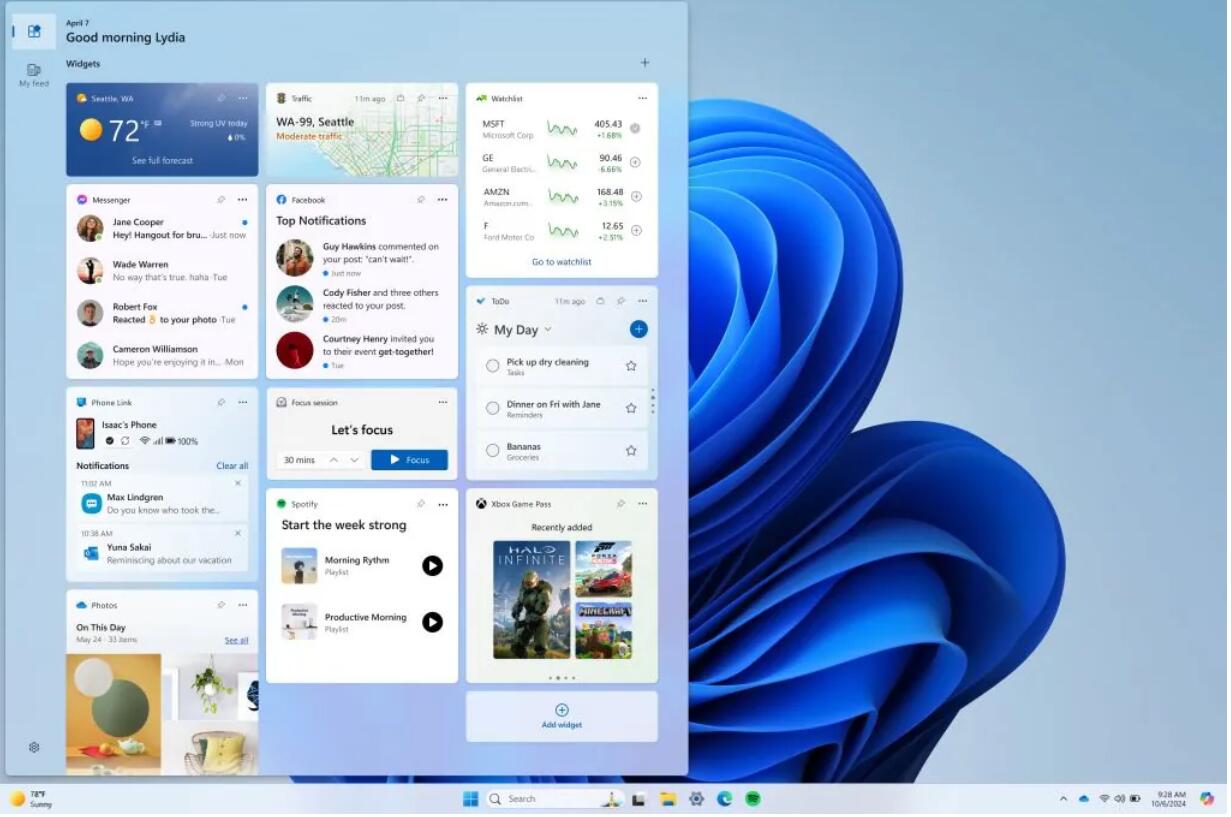The height and width of the screenshot is (817, 1231).
Task: Open Watchlist widget more options
Action: pos(644,98)
